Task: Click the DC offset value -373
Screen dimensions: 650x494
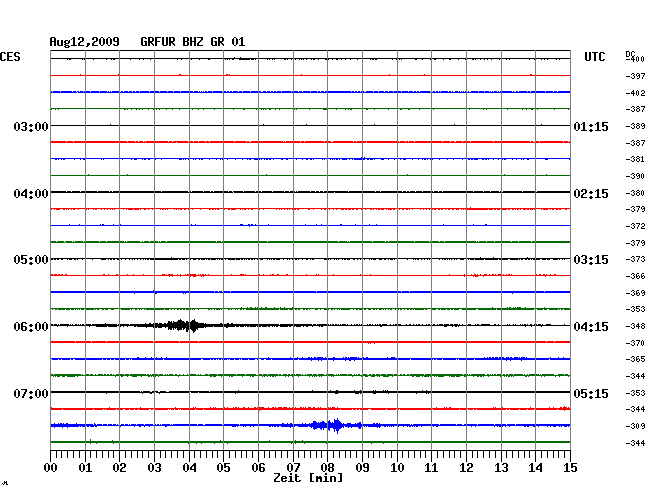Action: (x=635, y=259)
